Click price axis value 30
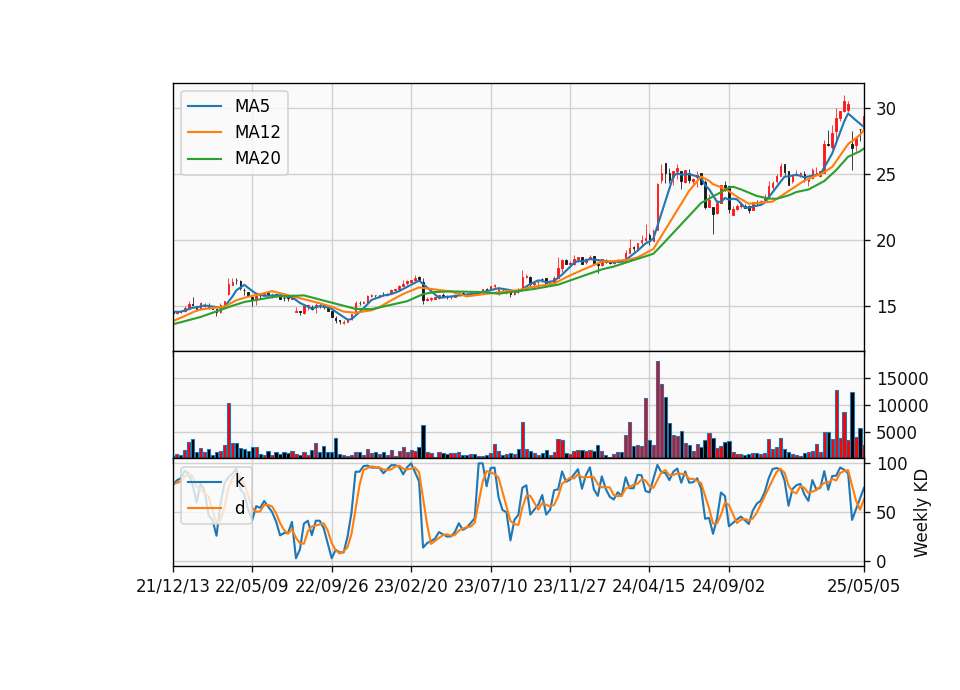960x690 pixels. pyautogui.click(x=886, y=109)
